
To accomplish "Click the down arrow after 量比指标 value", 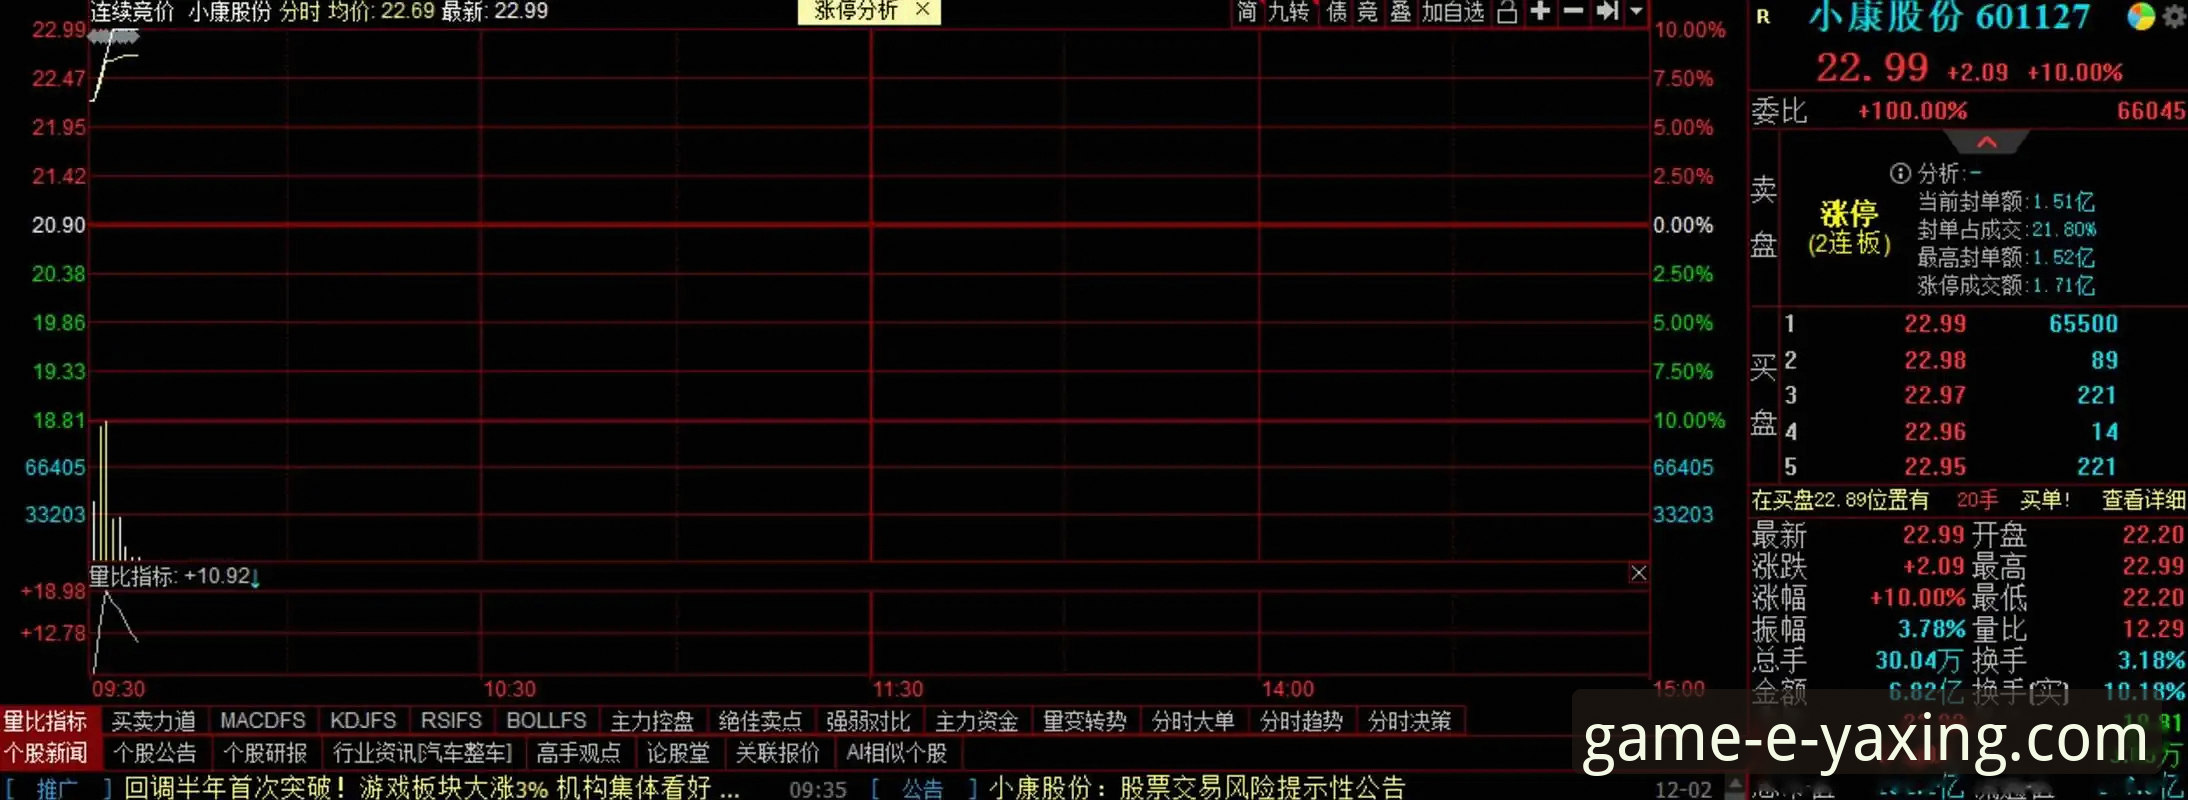I will click(x=255, y=577).
